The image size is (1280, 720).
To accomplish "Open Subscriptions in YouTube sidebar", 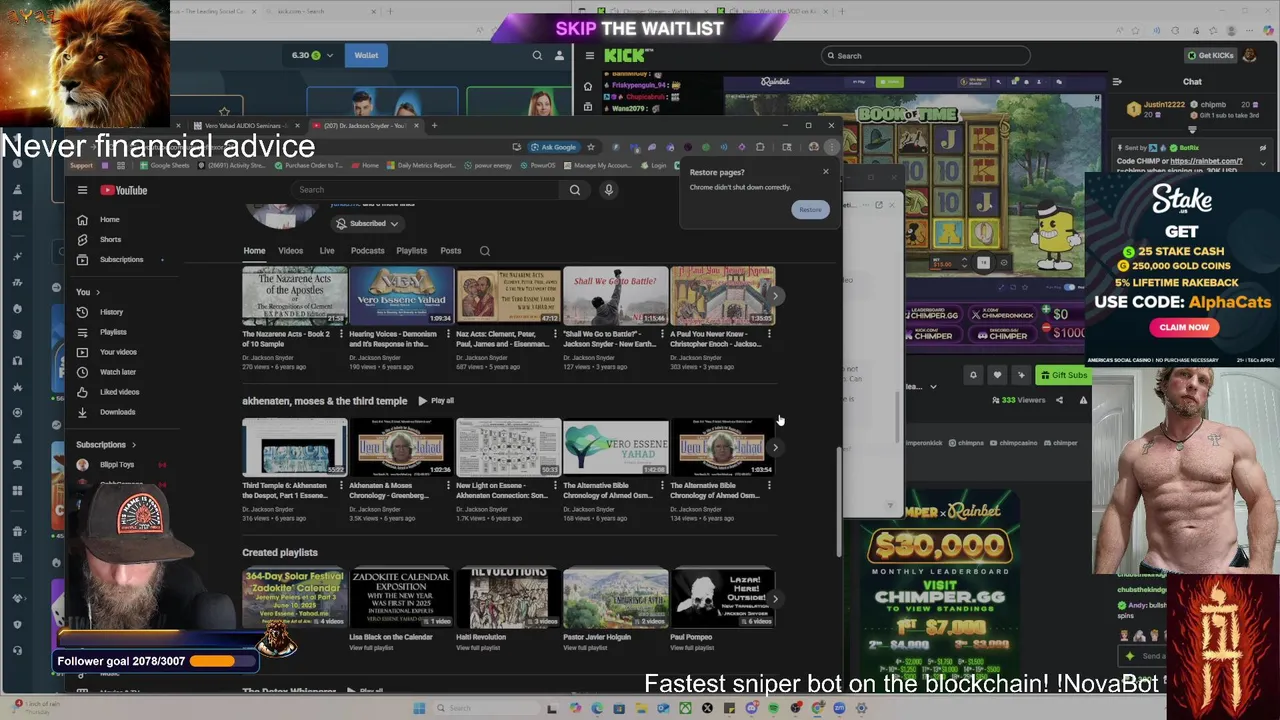I will click(x=120, y=260).
